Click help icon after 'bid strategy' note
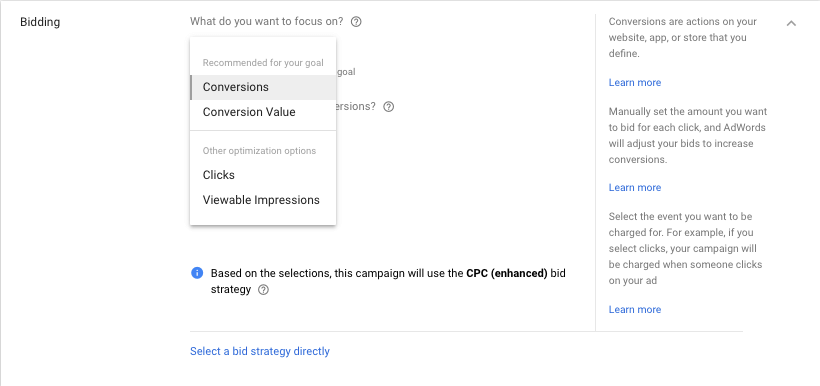Image resolution: width=820 pixels, height=386 pixels. coord(264,290)
